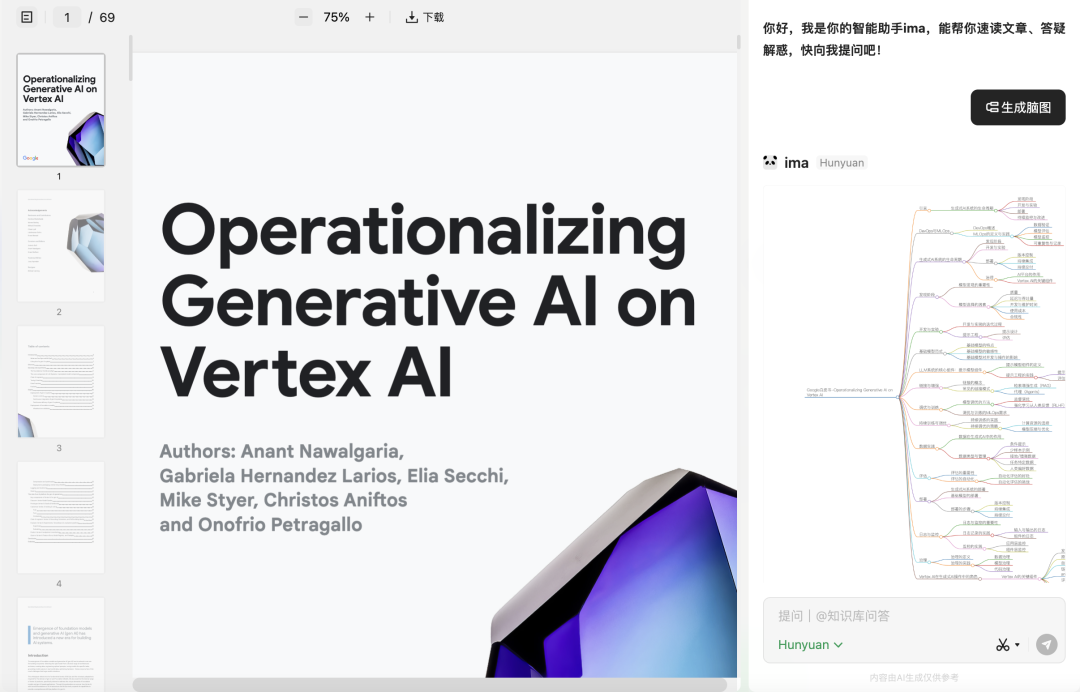1080x692 pixels.
Task: Click the document title 'Operationalizing'
Action: point(424,233)
